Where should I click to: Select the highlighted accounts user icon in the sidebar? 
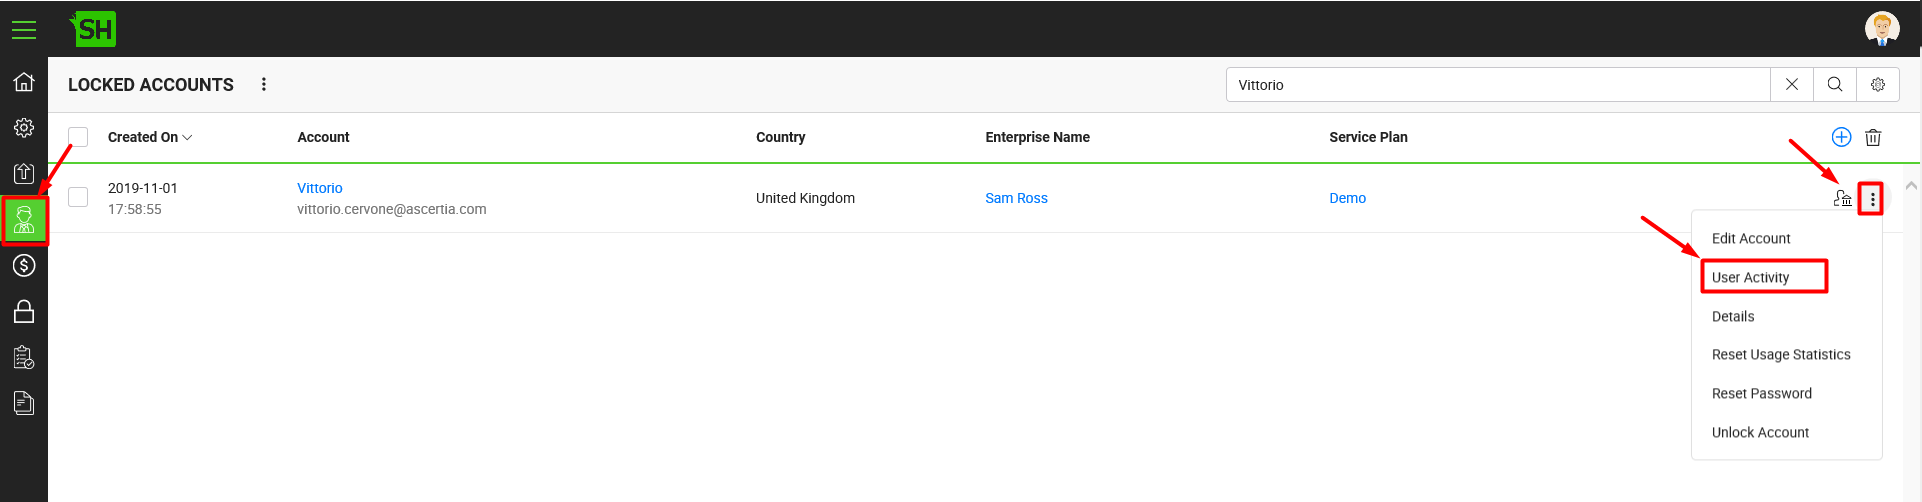click(24, 221)
